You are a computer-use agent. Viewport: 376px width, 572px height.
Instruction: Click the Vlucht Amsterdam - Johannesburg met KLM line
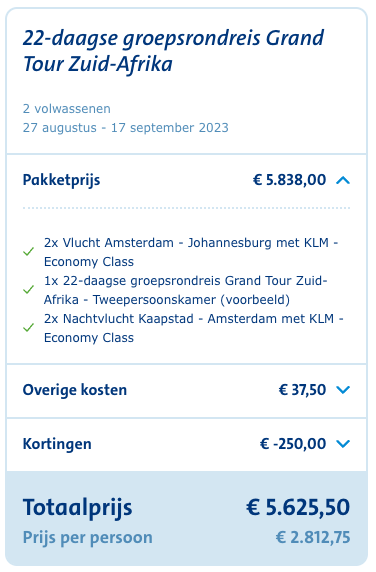(191, 252)
